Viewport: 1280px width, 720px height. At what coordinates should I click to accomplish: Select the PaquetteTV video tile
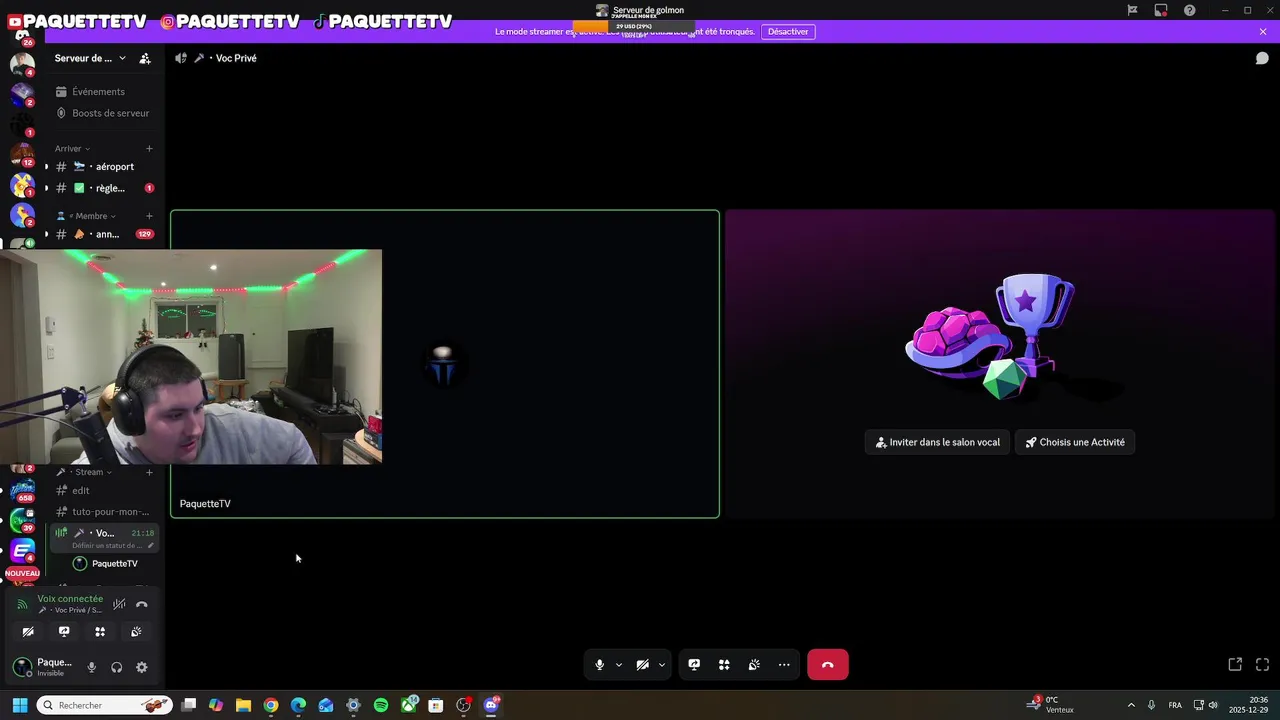445,364
